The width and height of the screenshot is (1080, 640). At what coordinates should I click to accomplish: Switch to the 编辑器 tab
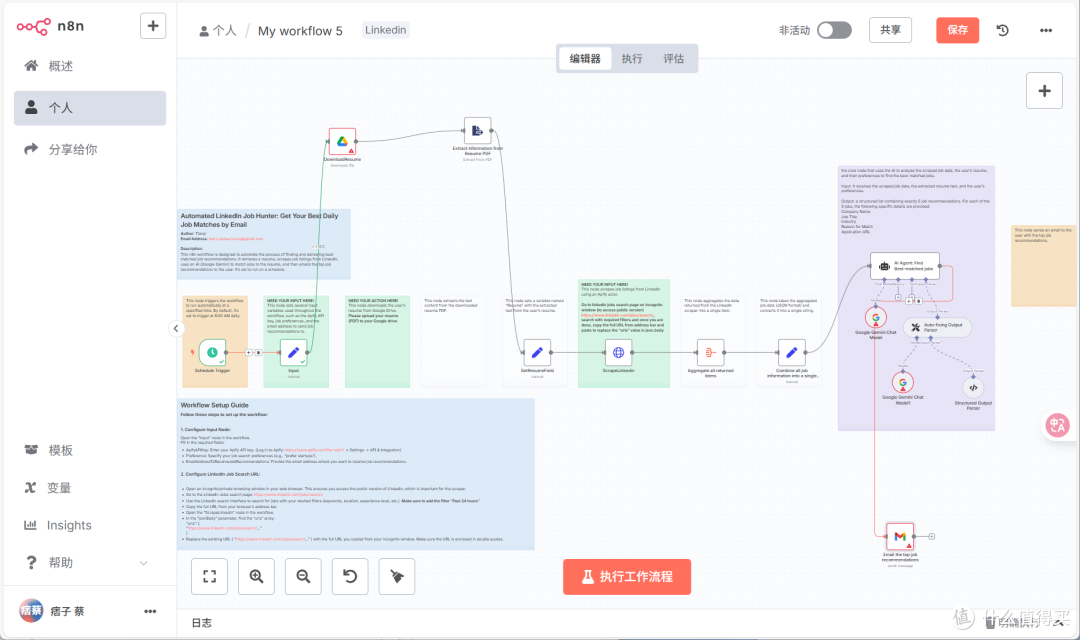pyautogui.click(x=585, y=59)
